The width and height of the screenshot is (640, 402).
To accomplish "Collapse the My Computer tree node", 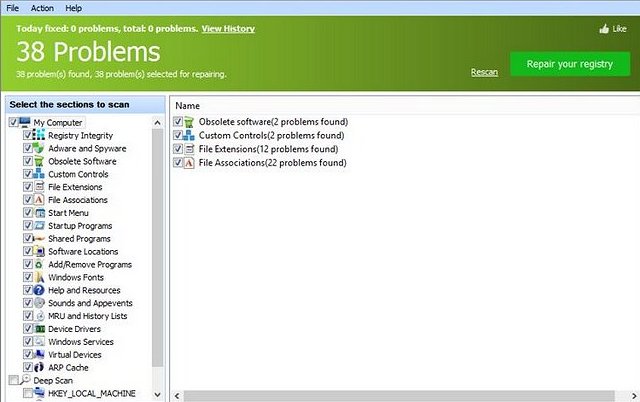I will click(x=5, y=123).
